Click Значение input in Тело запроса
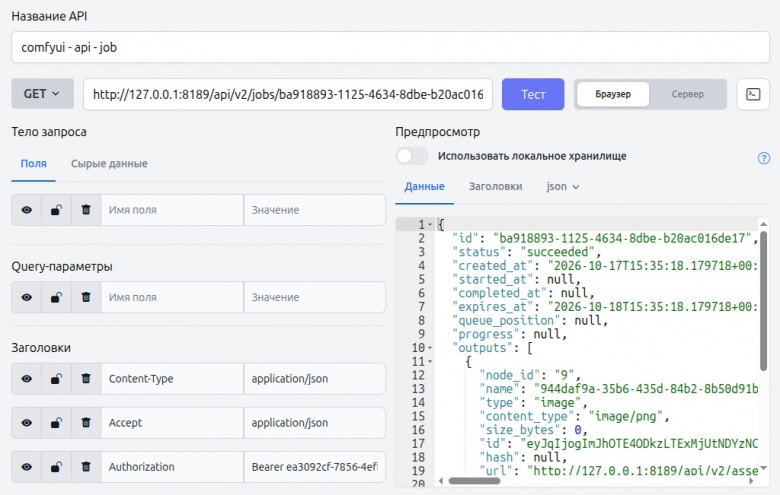This screenshot has width=780, height=495. click(314, 210)
